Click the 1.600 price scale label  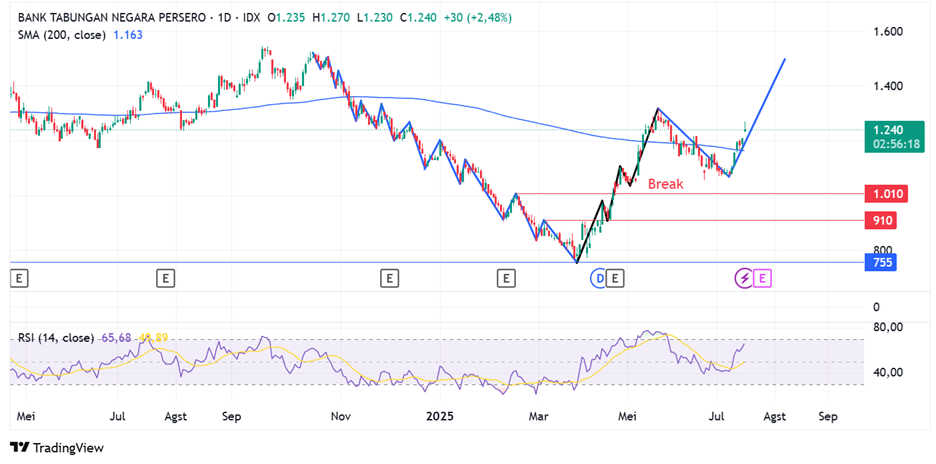[887, 32]
